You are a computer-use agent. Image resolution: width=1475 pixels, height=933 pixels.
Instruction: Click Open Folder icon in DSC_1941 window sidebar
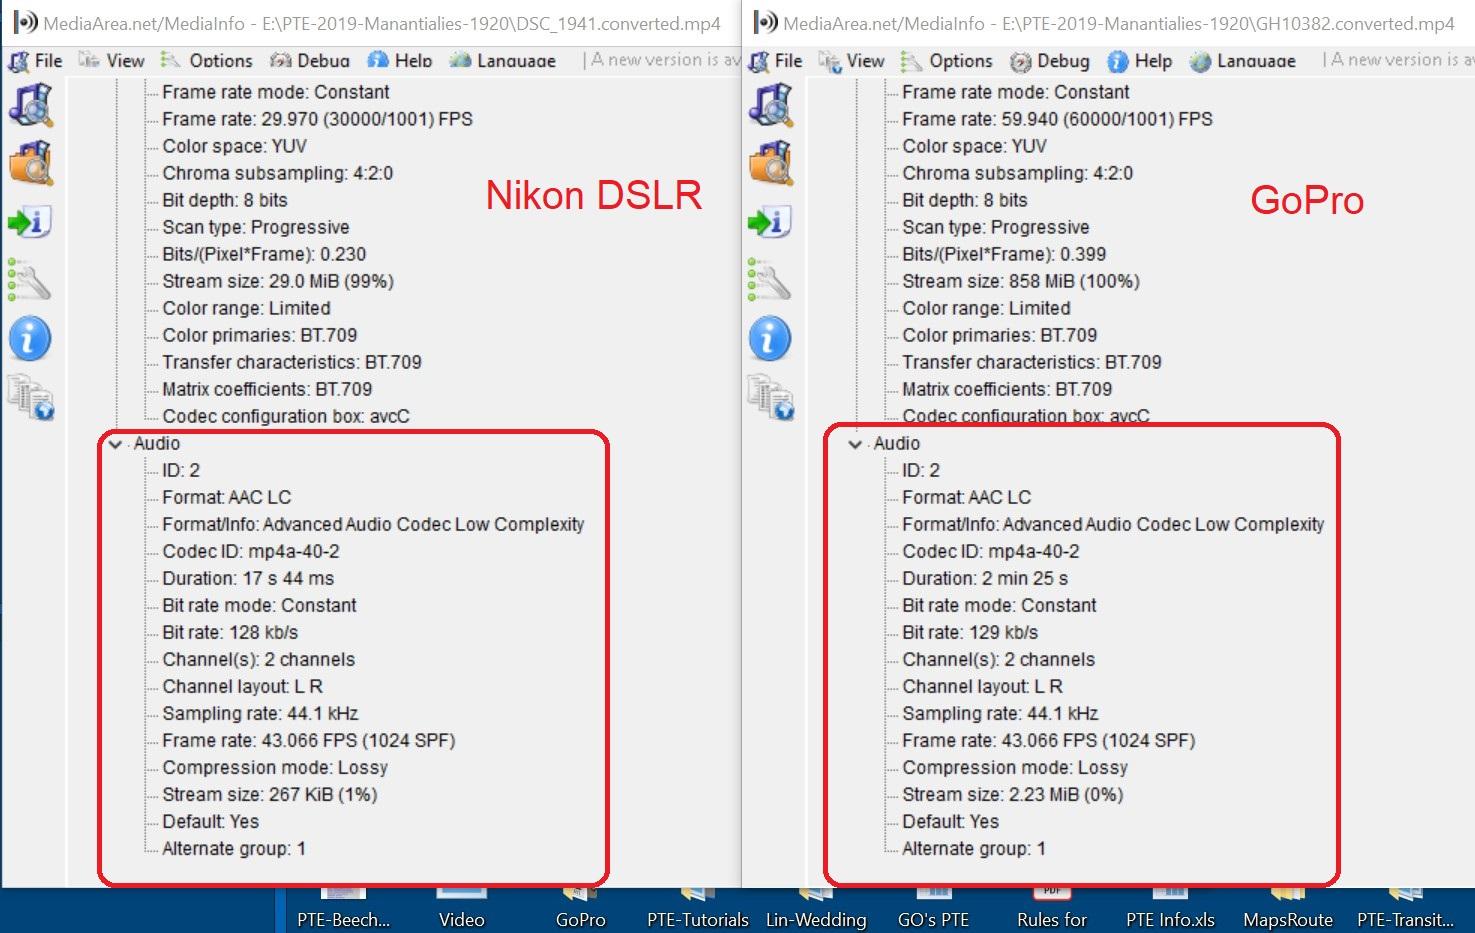30,164
